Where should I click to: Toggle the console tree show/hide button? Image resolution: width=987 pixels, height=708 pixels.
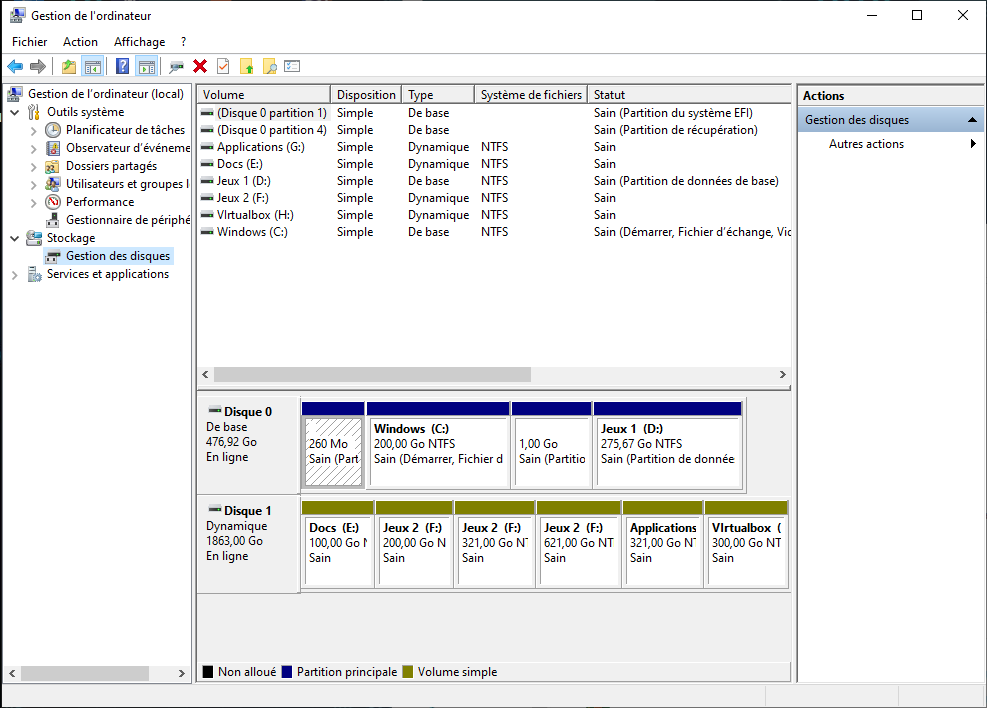coord(93,67)
